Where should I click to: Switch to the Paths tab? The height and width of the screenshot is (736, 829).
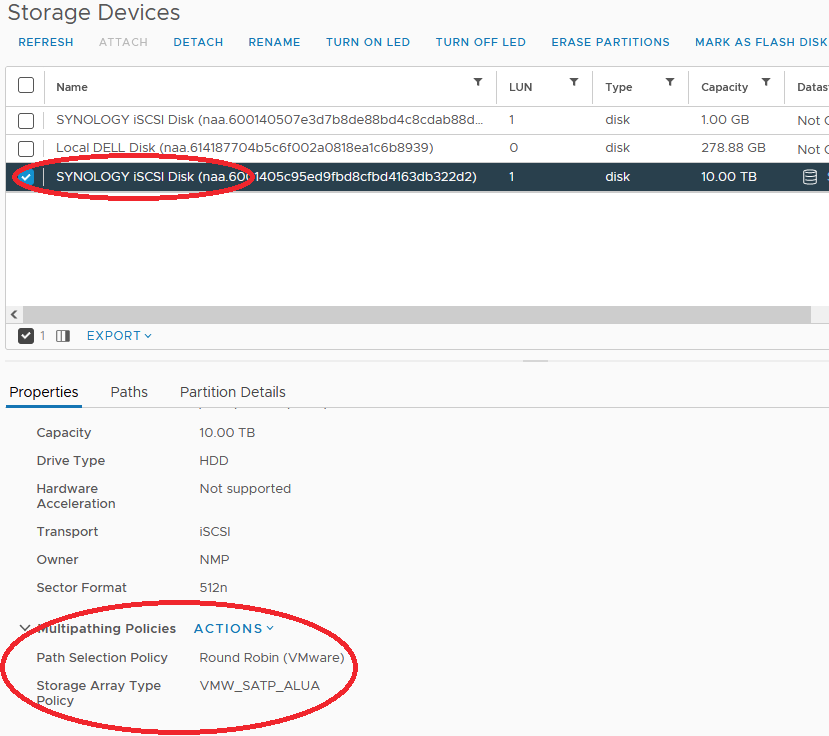tap(129, 392)
